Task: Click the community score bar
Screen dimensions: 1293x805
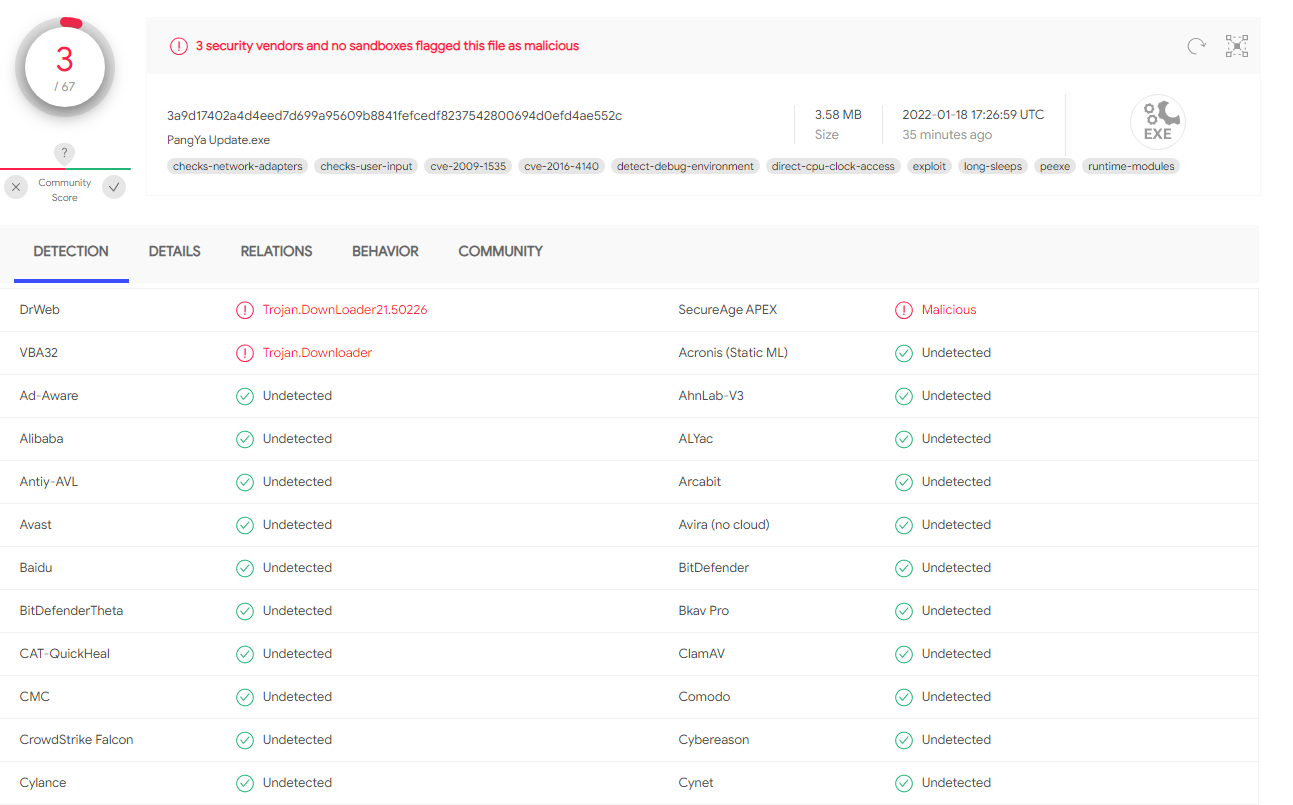Action: tap(65, 169)
